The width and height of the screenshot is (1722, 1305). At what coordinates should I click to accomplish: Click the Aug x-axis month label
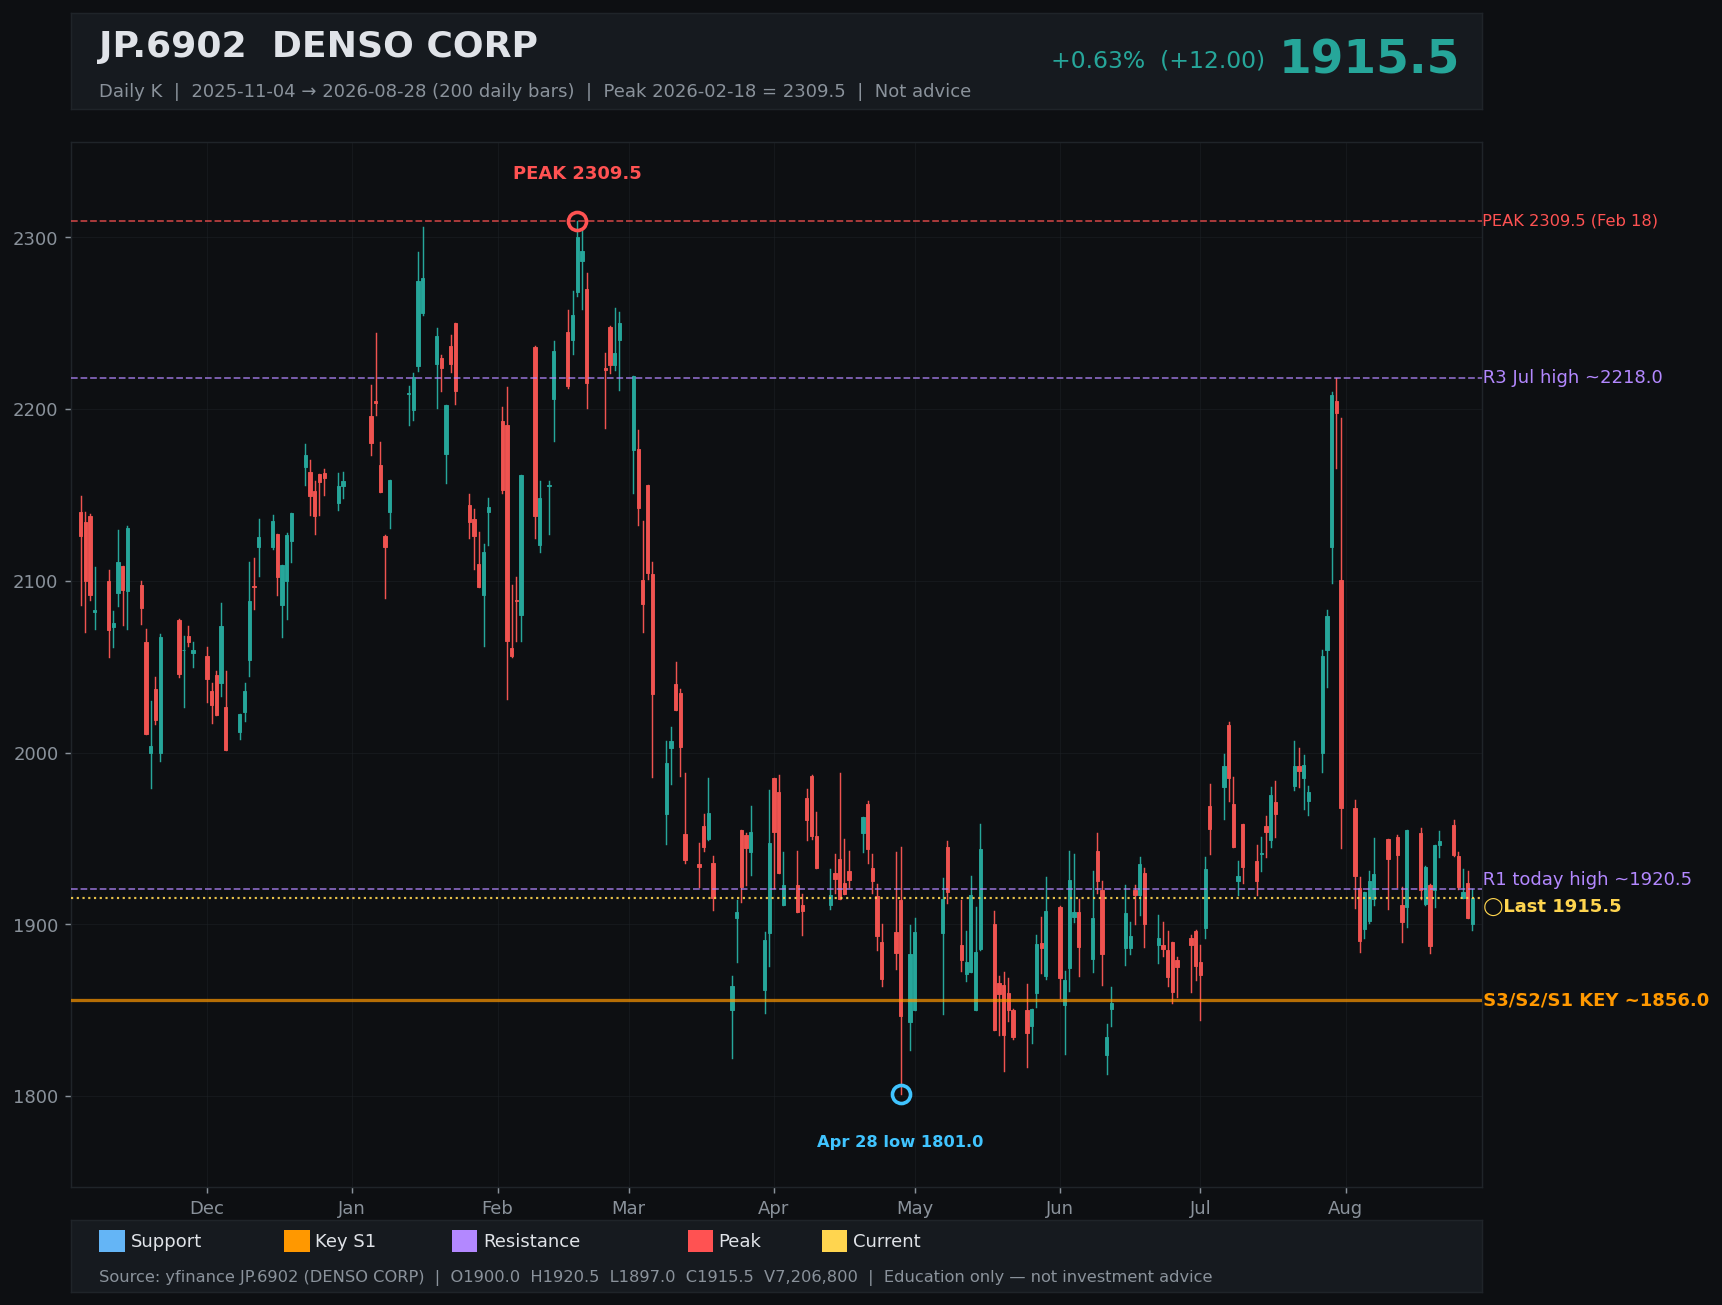click(x=1345, y=1208)
